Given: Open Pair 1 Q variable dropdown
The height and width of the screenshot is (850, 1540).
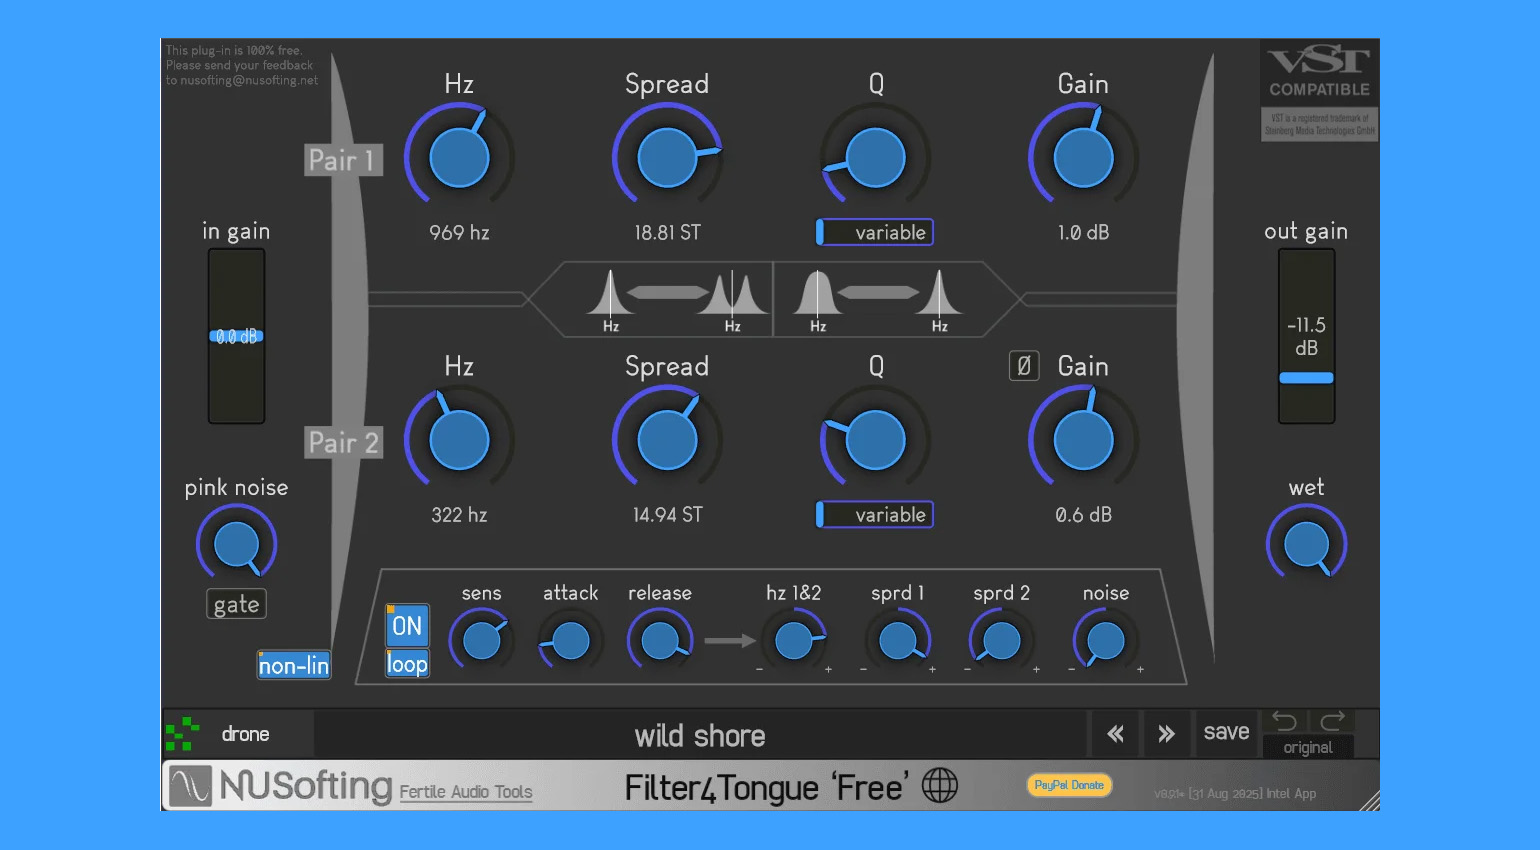Looking at the screenshot, I should [875, 232].
